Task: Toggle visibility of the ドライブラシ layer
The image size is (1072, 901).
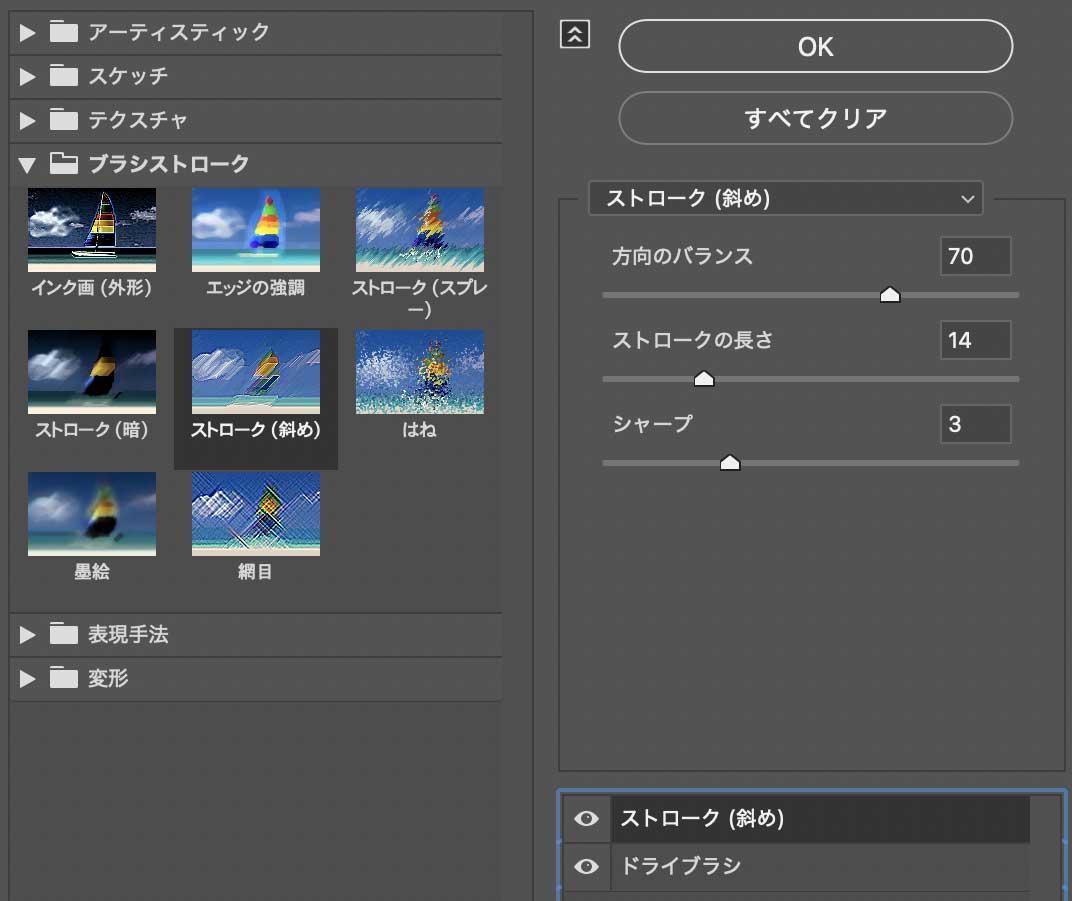Action: coord(586,866)
